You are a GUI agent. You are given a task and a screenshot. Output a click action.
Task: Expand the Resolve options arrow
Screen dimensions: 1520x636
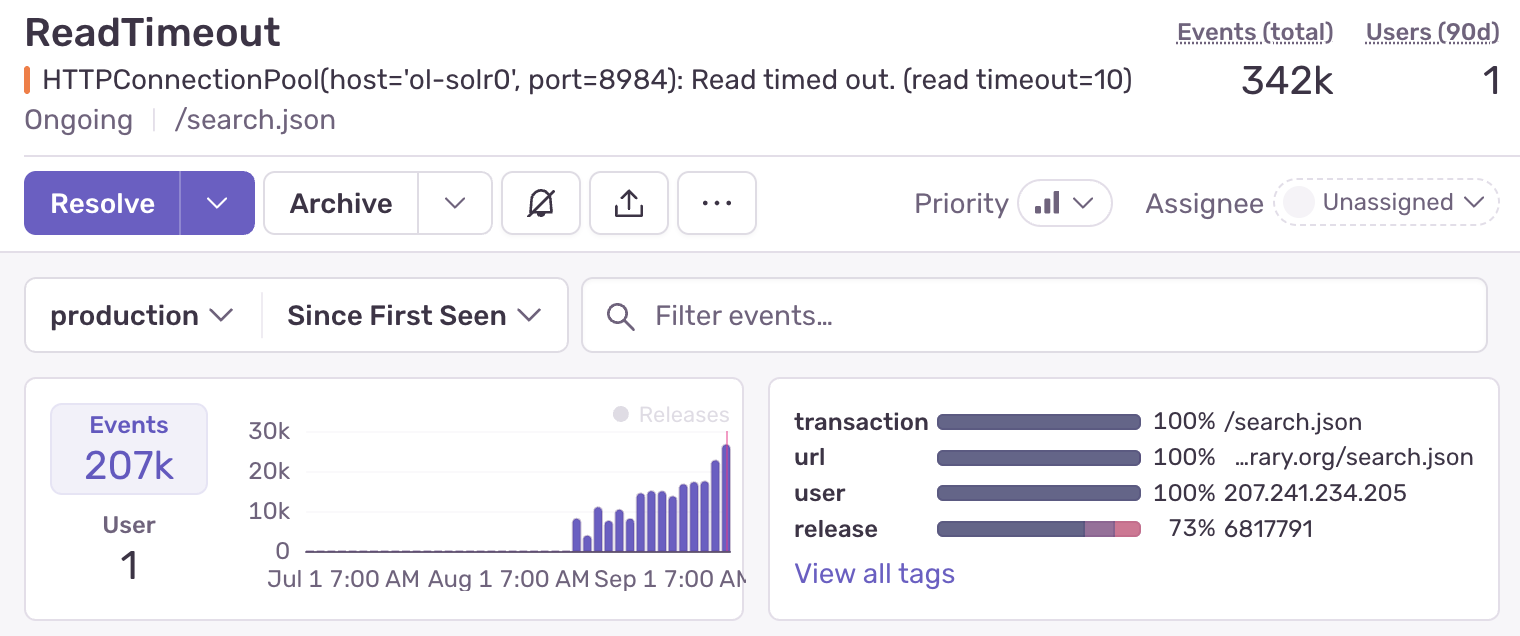pos(217,204)
